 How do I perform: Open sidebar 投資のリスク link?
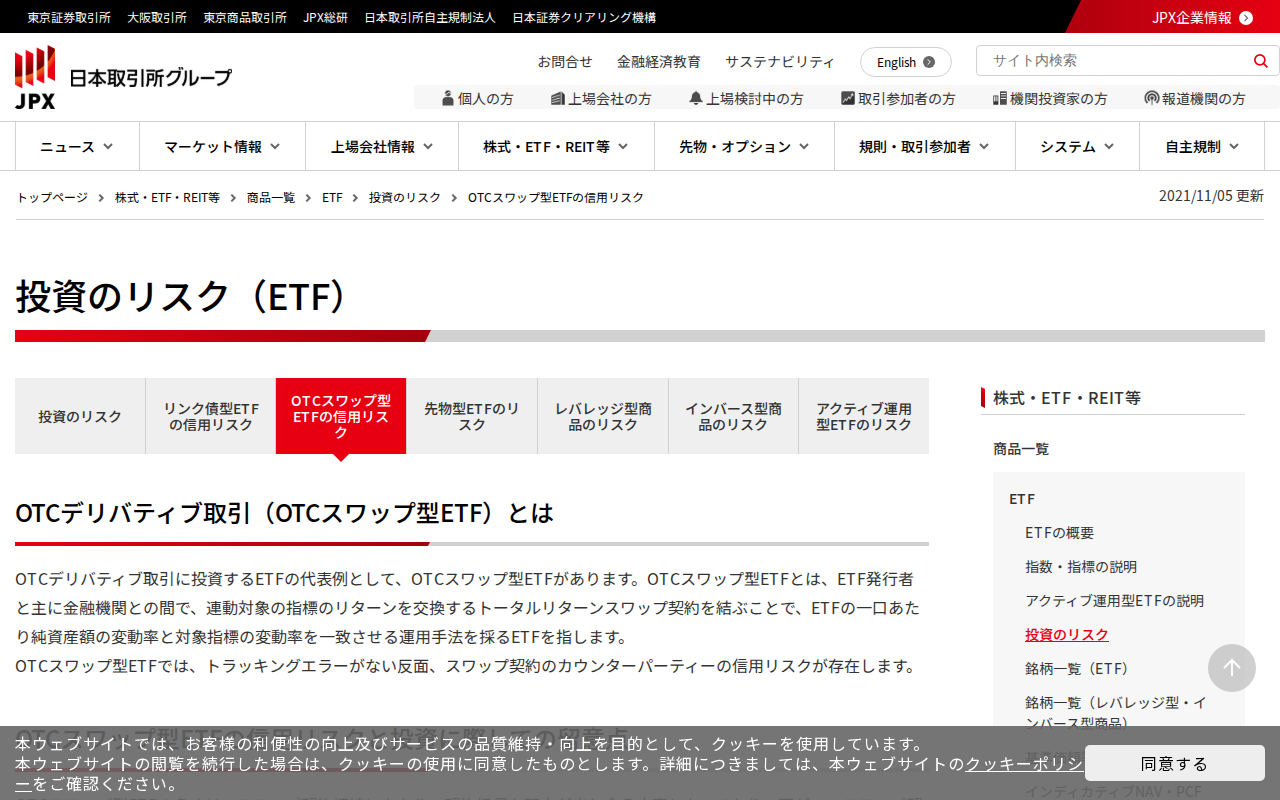(1067, 635)
